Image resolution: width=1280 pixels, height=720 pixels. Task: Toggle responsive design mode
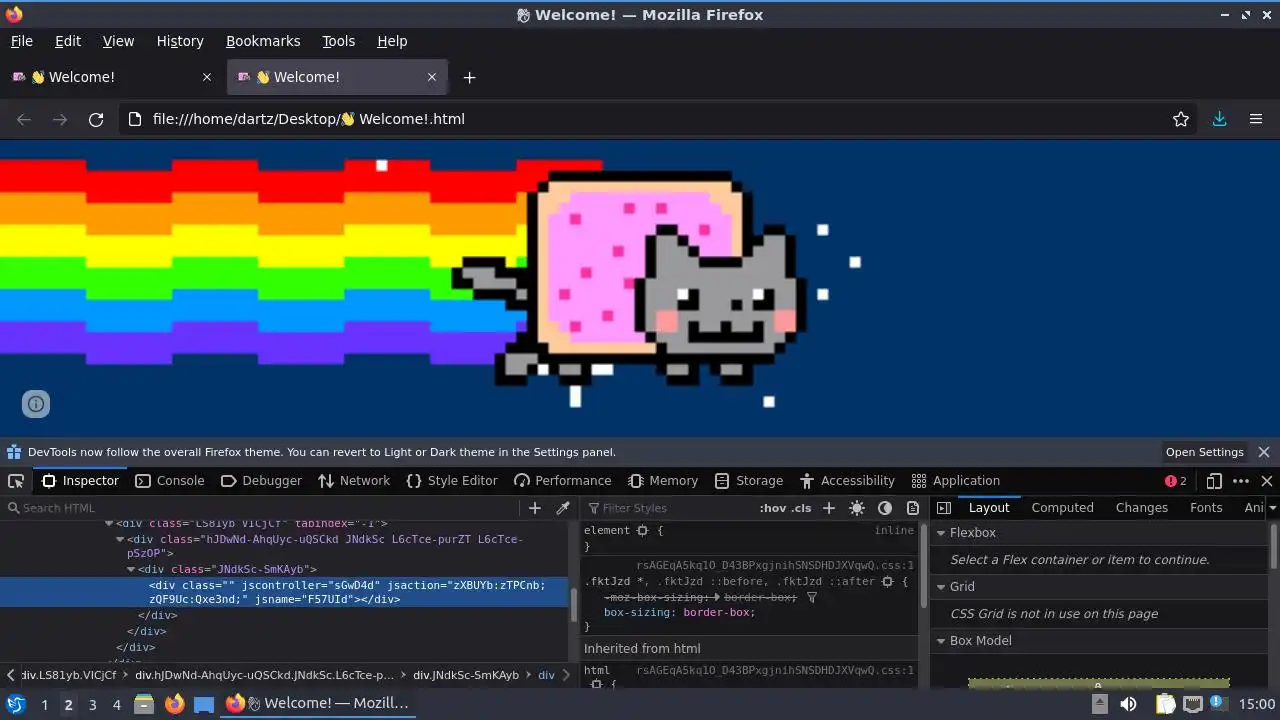[1214, 481]
